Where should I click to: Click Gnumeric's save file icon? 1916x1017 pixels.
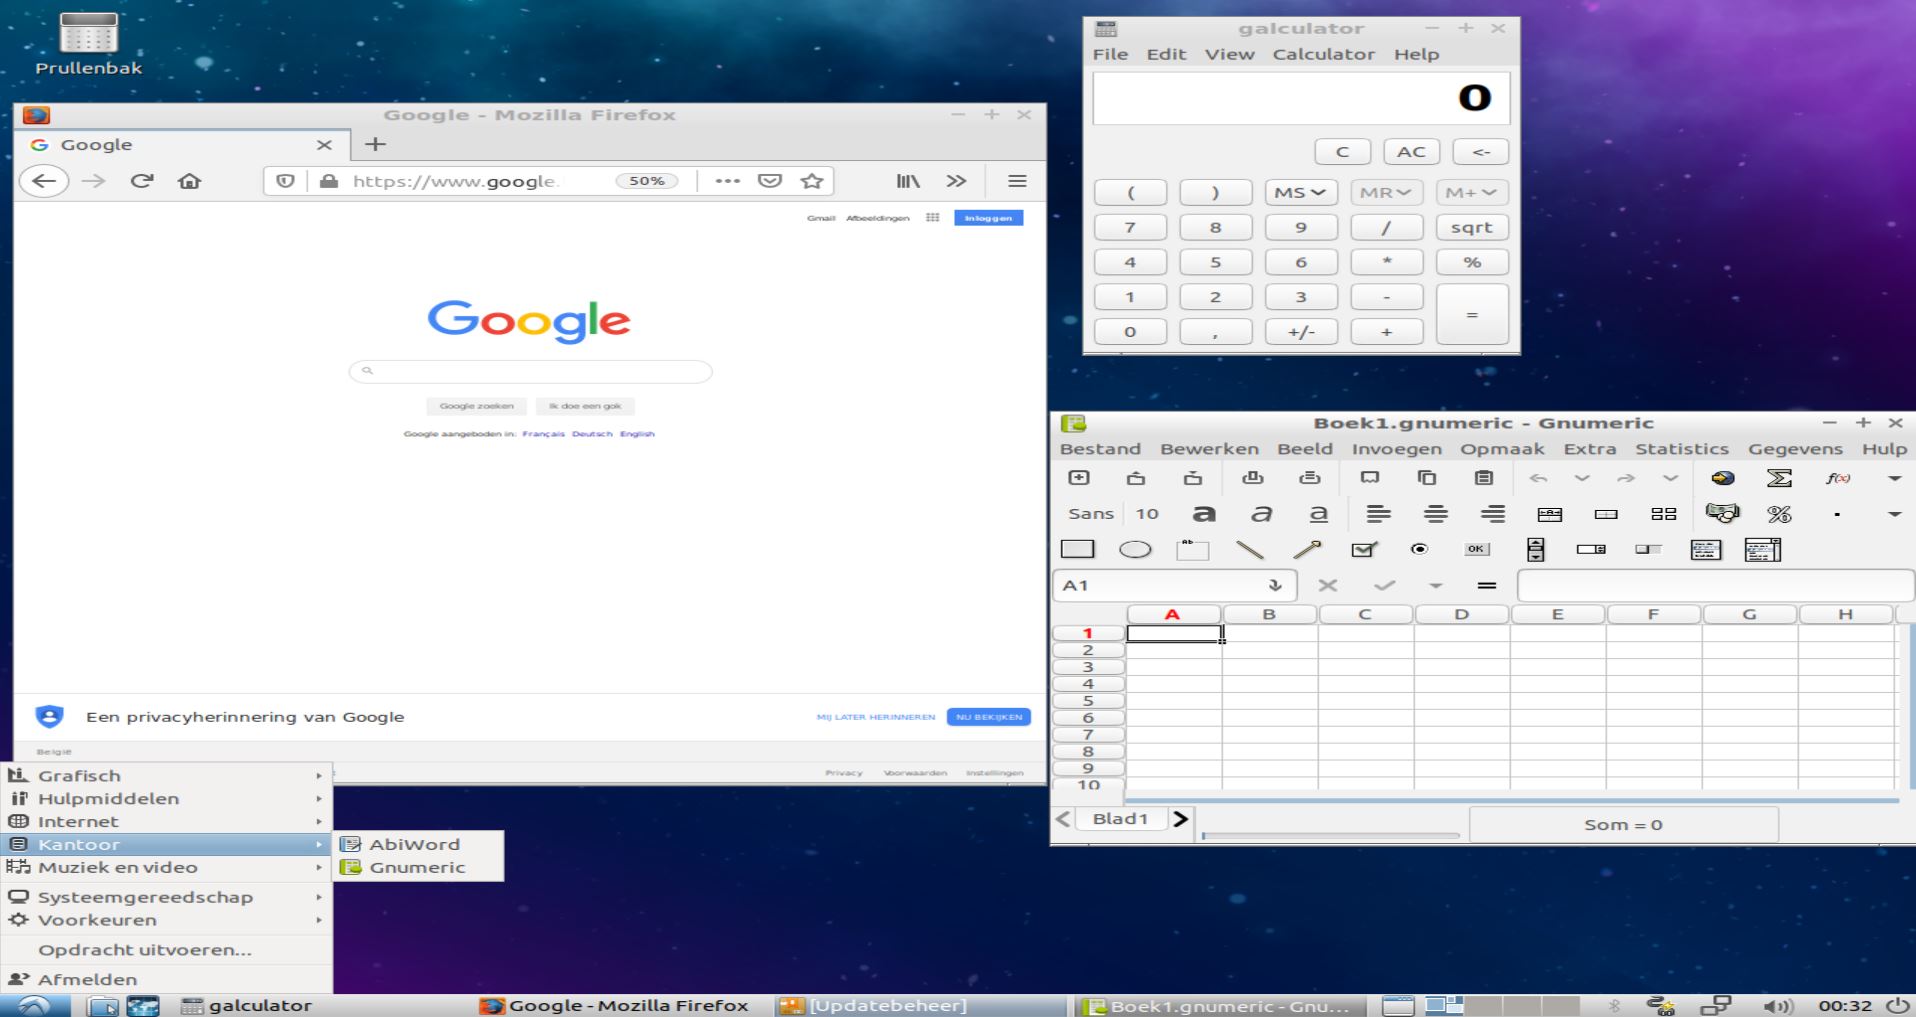pyautogui.click(x=1193, y=478)
